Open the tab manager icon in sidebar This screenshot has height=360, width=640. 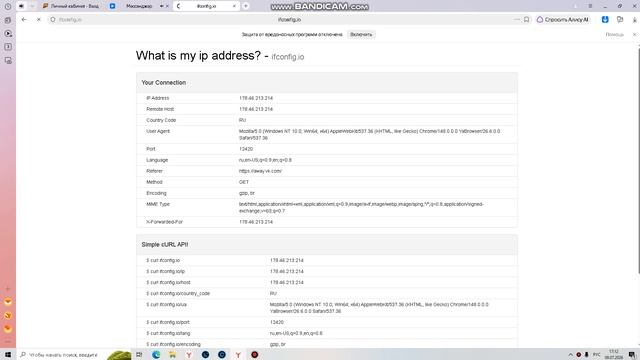tap(8, 20)
